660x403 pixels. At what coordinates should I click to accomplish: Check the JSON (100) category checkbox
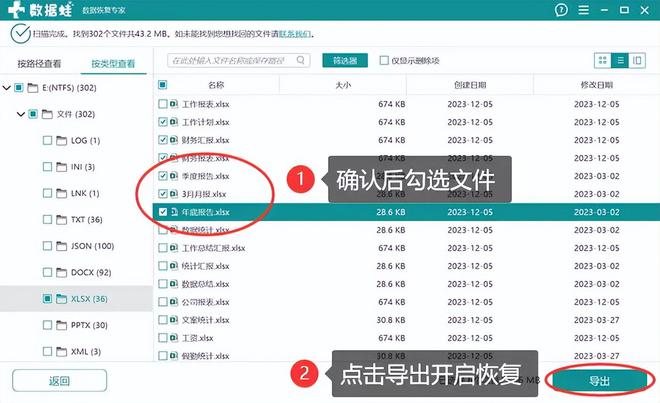[x=48, y=246]
